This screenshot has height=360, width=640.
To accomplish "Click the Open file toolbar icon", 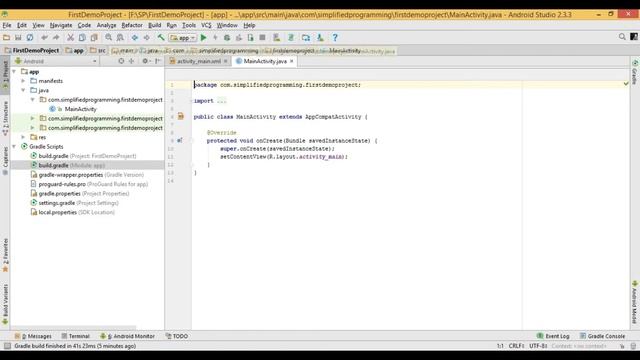I will 7,38.
